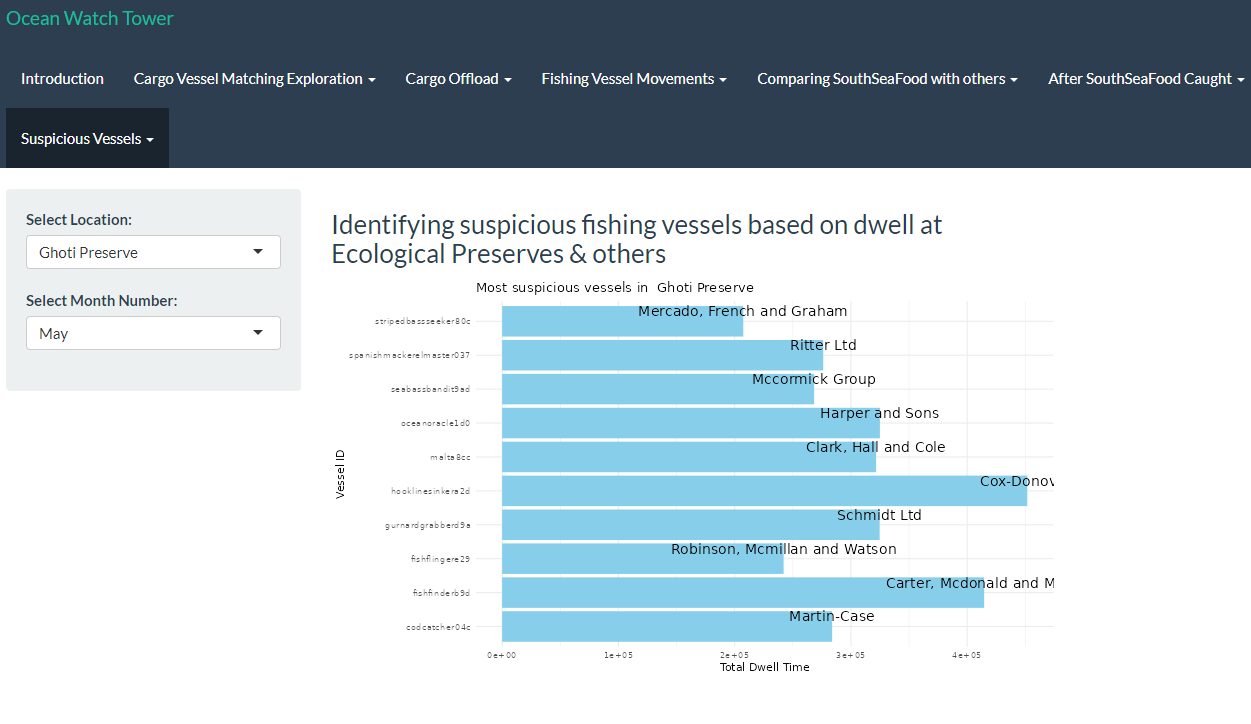
Task: Select the Schmidt Ltd bar in chart
Action: 690,525
